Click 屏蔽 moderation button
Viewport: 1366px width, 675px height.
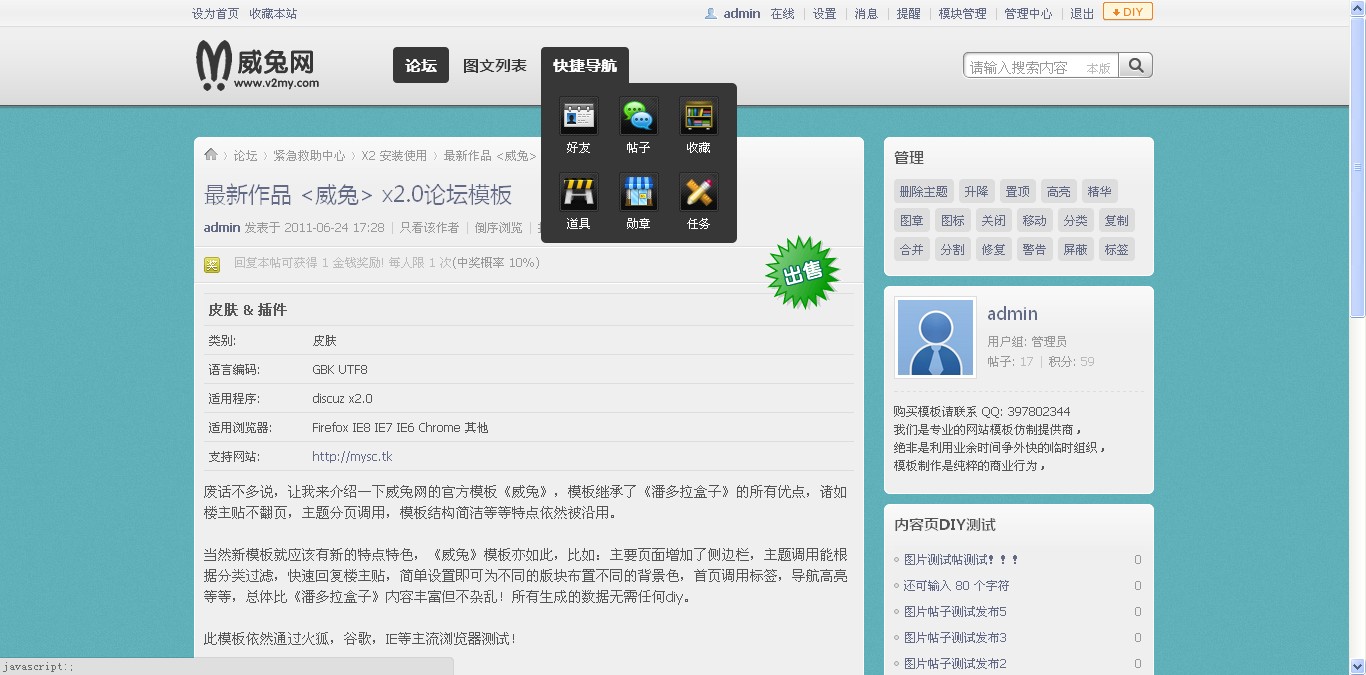pos(1076,250)
